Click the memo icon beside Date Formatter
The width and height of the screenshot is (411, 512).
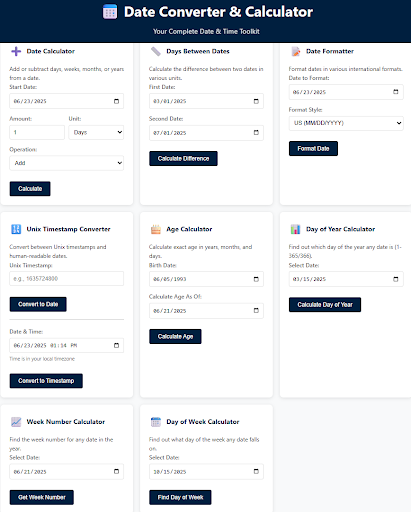(x=295, y=51)
